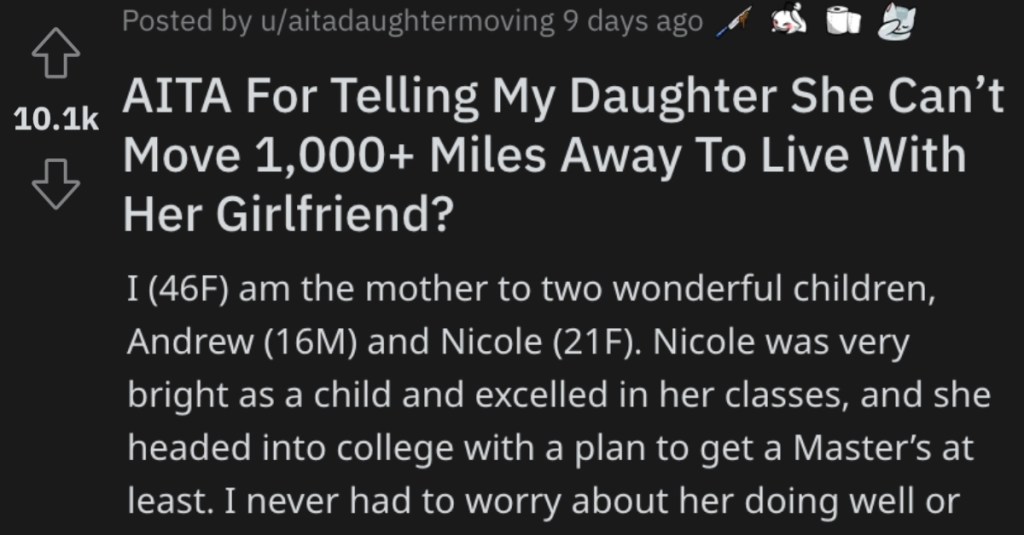
Task: Click the post body paragraph text
Action: [x=559, y=396]
